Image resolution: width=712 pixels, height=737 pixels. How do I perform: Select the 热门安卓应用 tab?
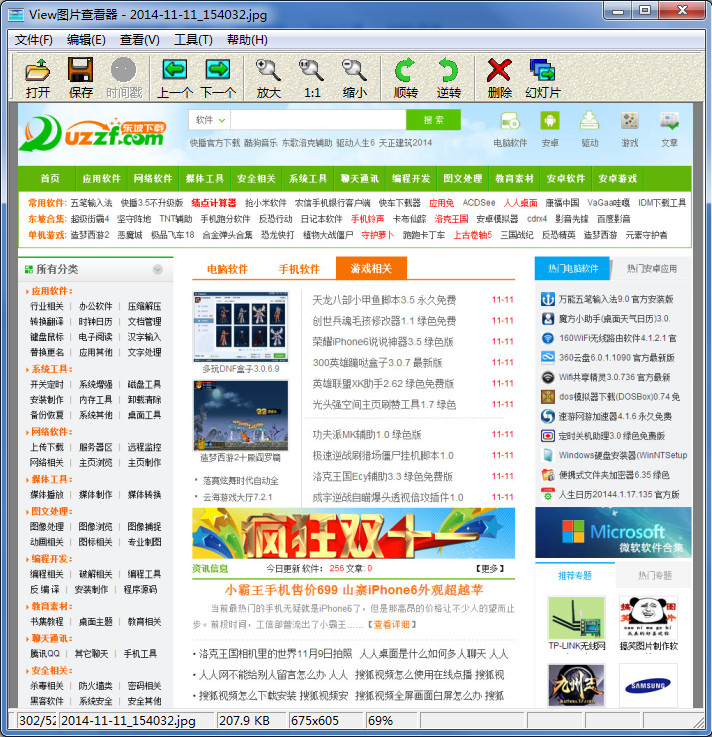tap(651, 268)
